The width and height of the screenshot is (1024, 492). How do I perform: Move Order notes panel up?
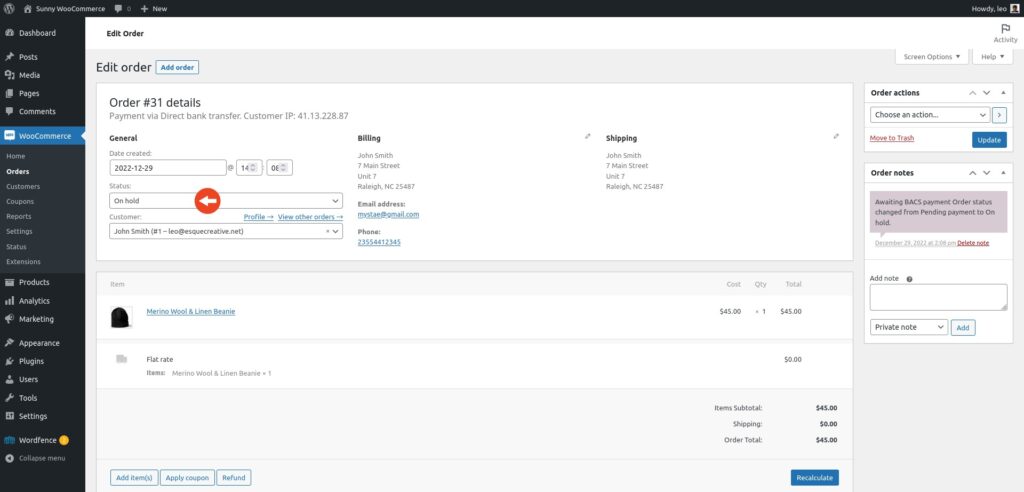(972, 172)
